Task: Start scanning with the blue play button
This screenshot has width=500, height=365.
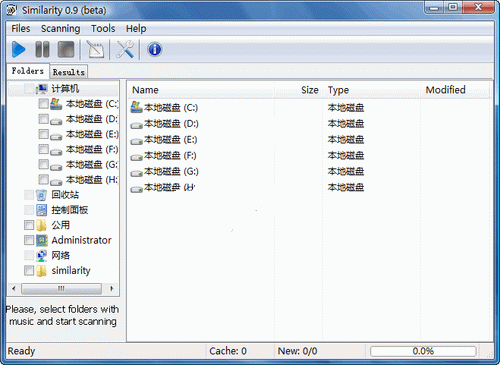Action: click(19, 50)
